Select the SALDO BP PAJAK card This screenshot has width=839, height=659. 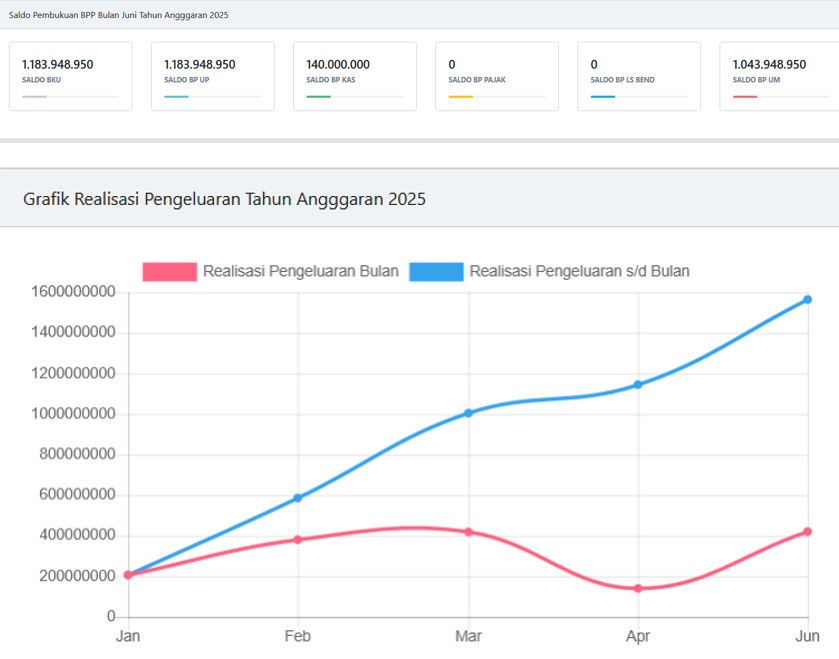pyautogui.click(x=496, y=75)
